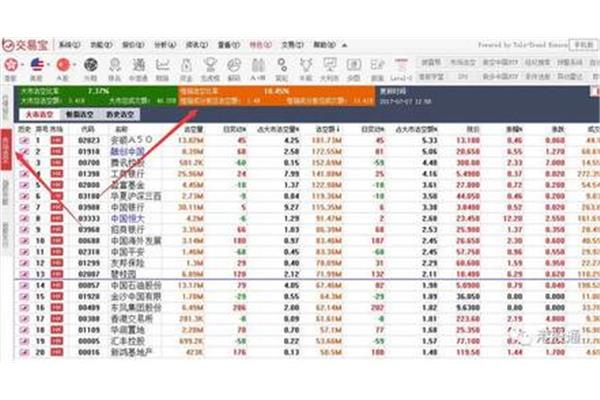600x400 pixels.
Task: Open history icon for row 00016
Action: coord(24,352)
